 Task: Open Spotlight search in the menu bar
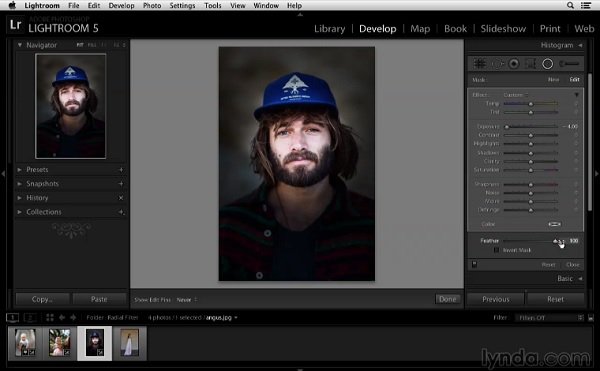click(570, 5)
